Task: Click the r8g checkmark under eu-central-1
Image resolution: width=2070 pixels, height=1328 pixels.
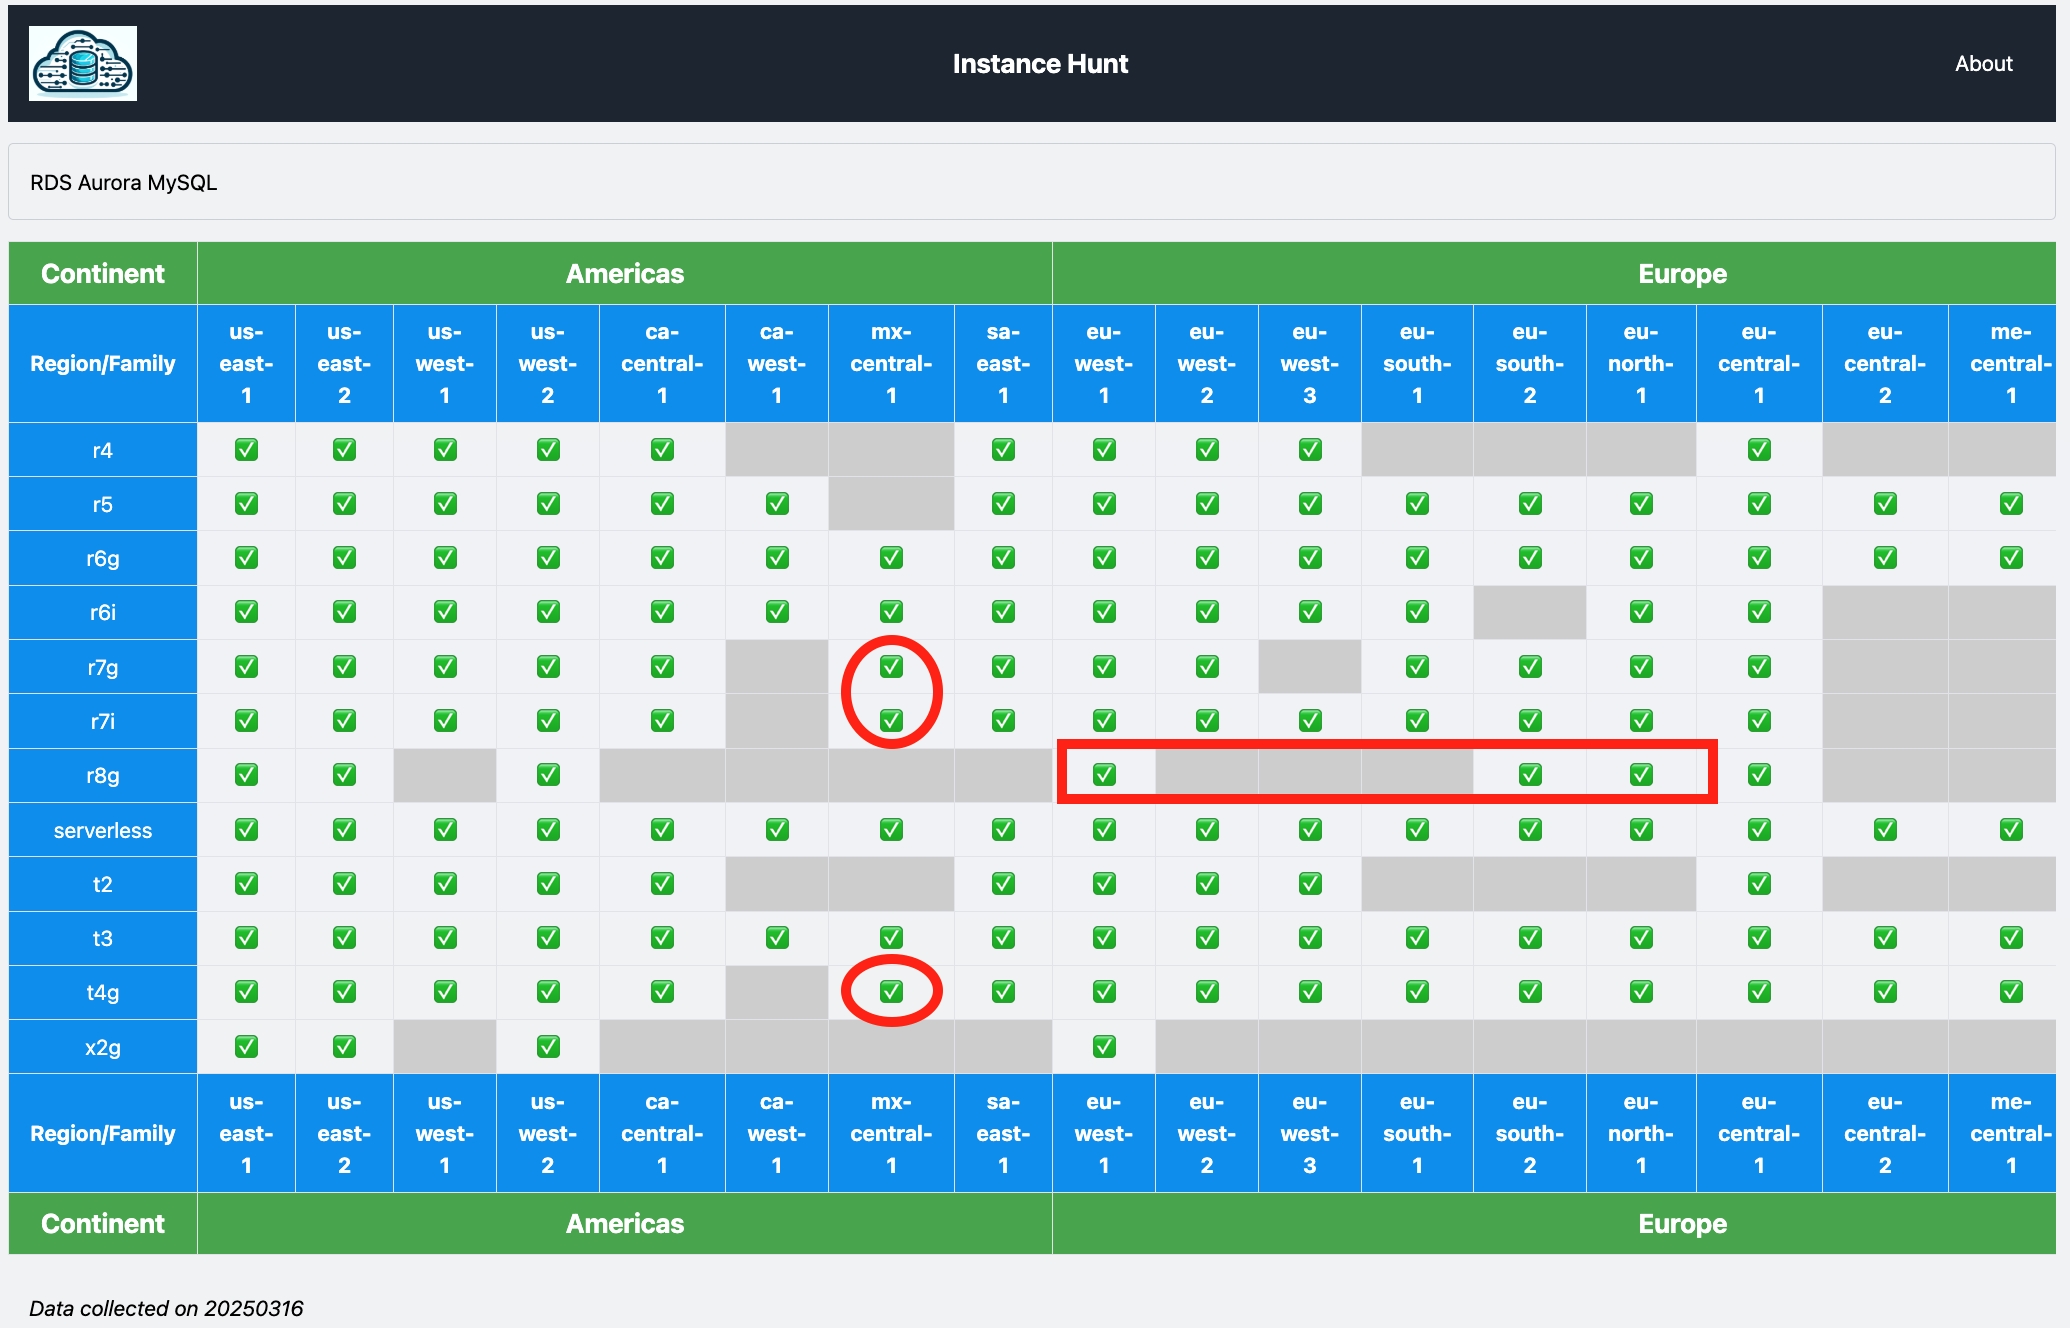Action: [x=1759, y=774]
